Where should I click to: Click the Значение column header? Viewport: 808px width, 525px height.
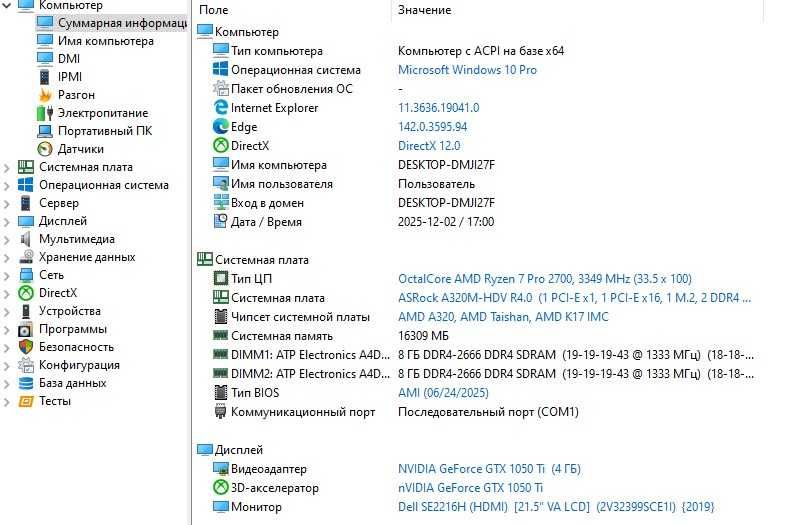pos(577,10)
